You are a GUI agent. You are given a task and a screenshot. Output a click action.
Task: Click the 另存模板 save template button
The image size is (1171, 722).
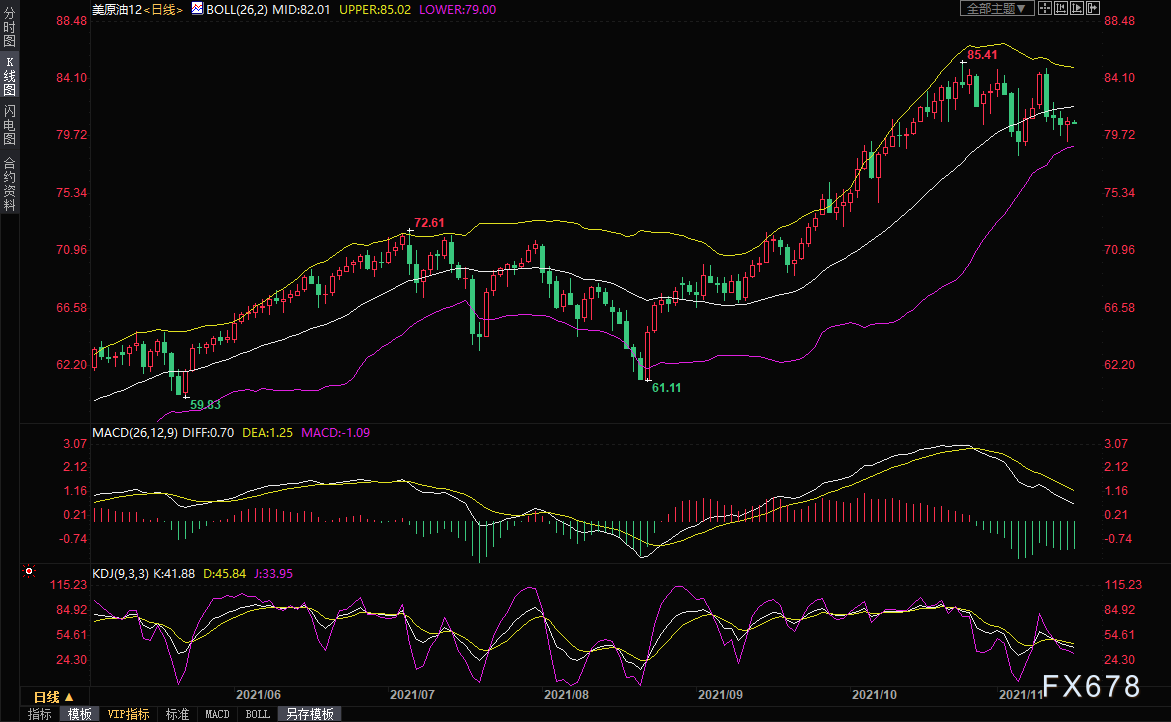tap(310, 715)
